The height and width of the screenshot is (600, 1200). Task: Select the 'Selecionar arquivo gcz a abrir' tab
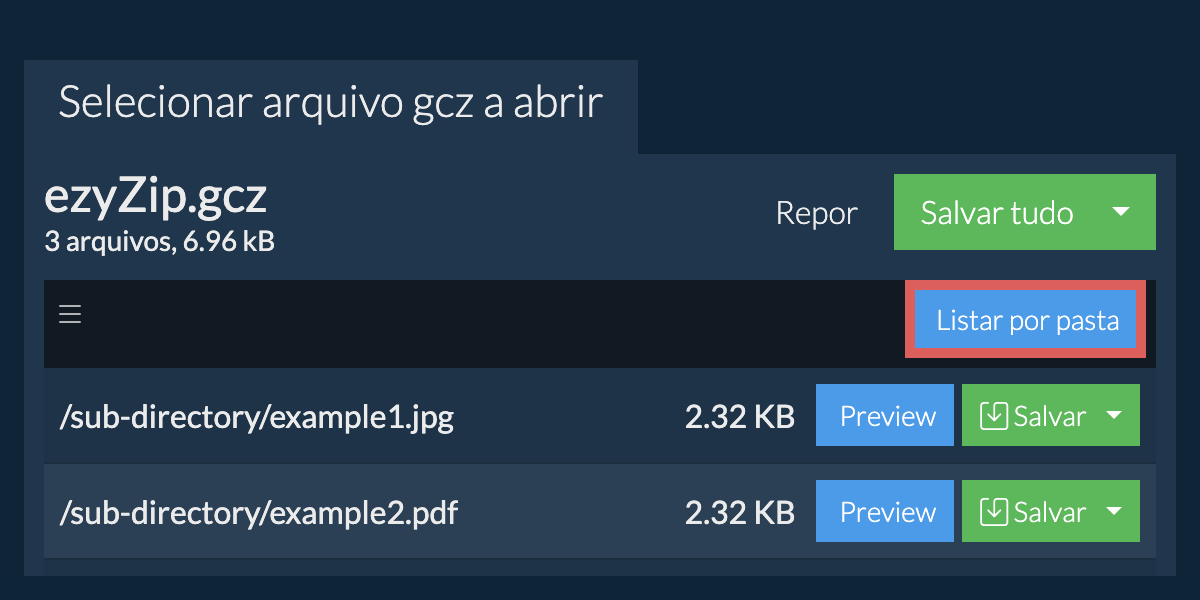pos(330,102)
